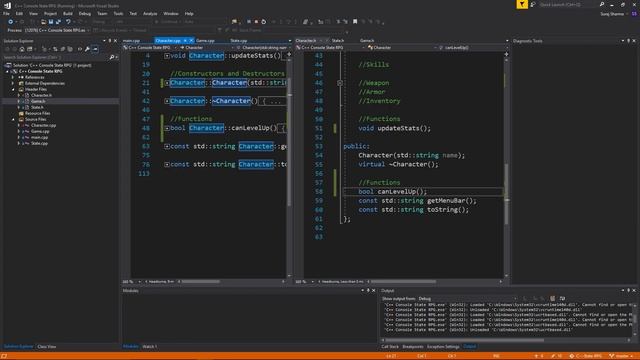640x360 pixels.
Task: Open the canLevelUp member dropdown in the right editor
Action: [x=473, y=48]
